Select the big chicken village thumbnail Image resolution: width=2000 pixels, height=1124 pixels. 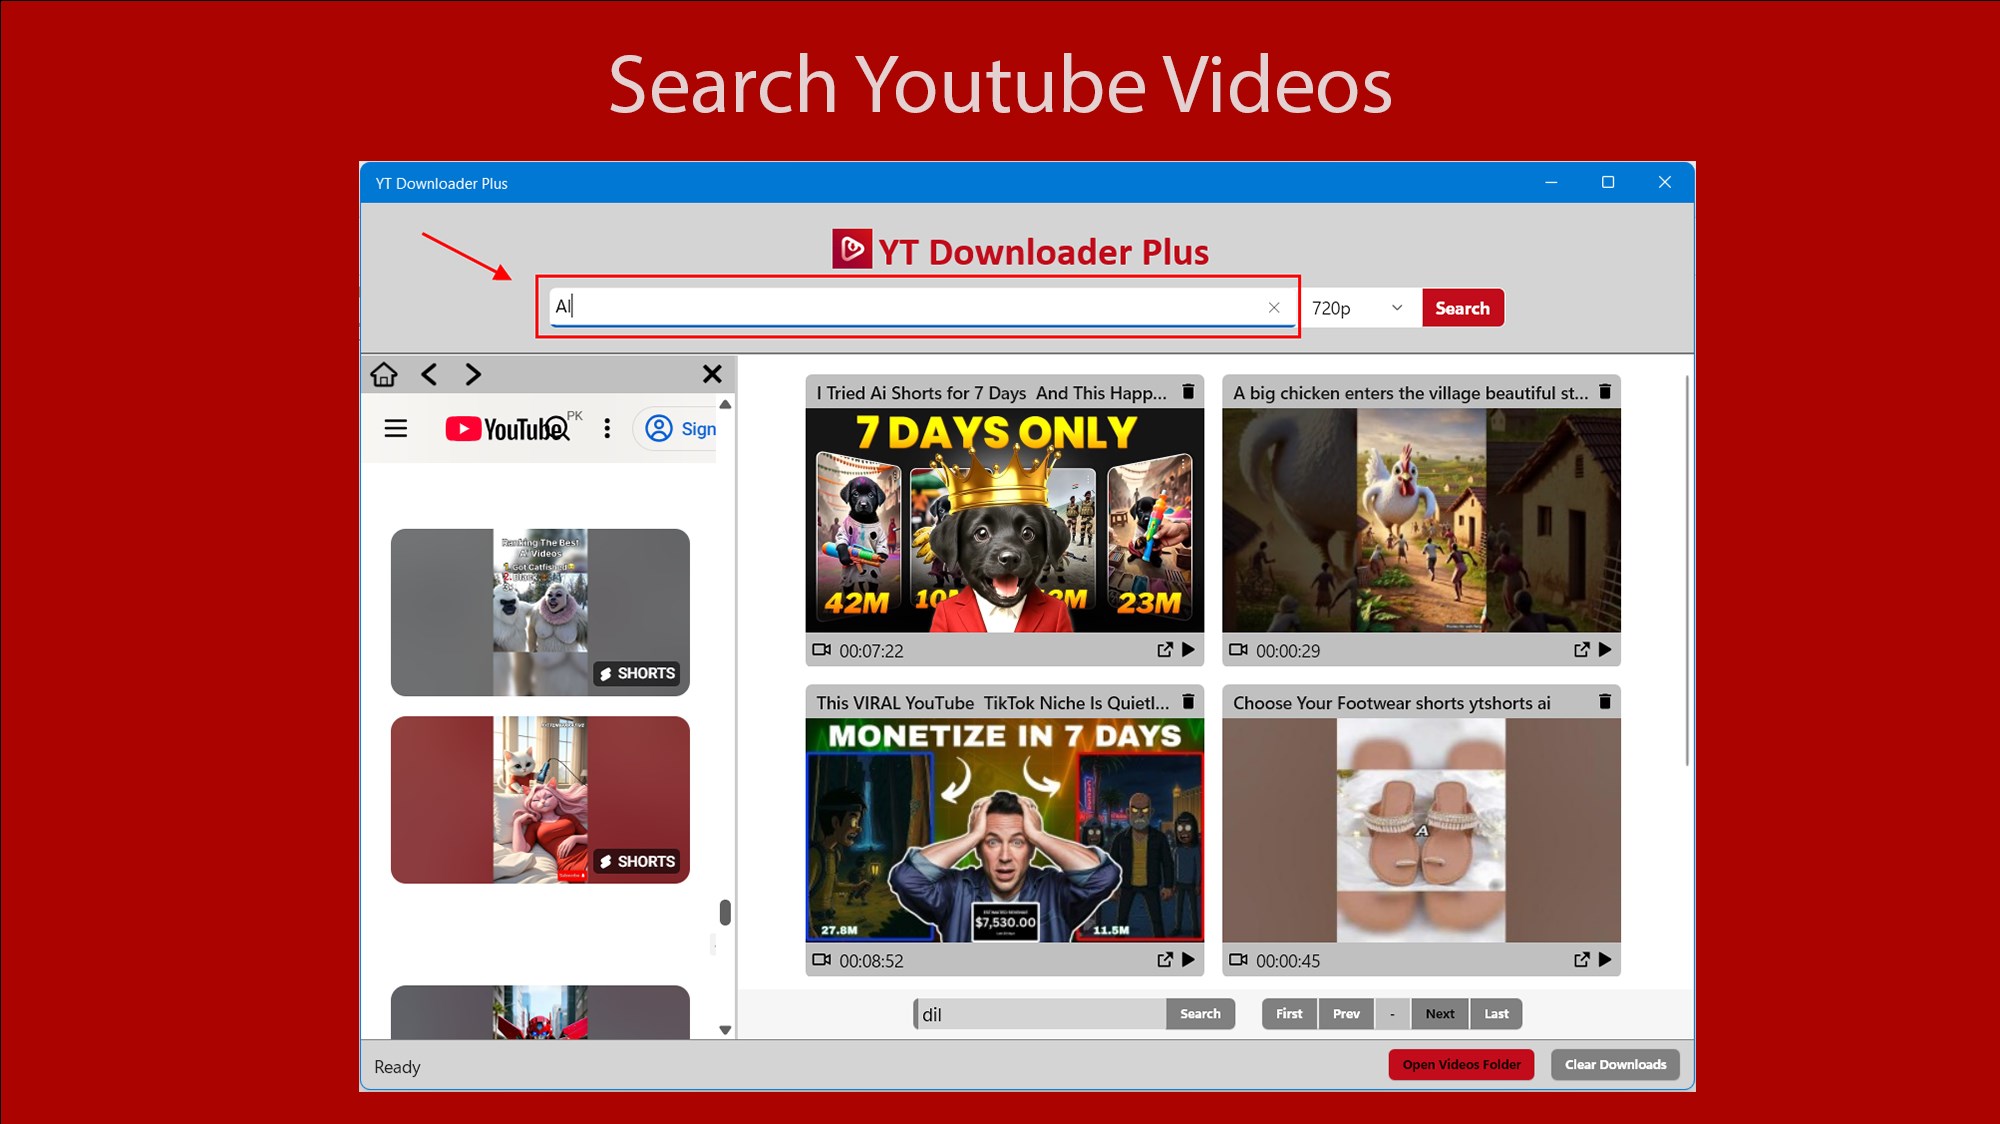point(1421,520)
